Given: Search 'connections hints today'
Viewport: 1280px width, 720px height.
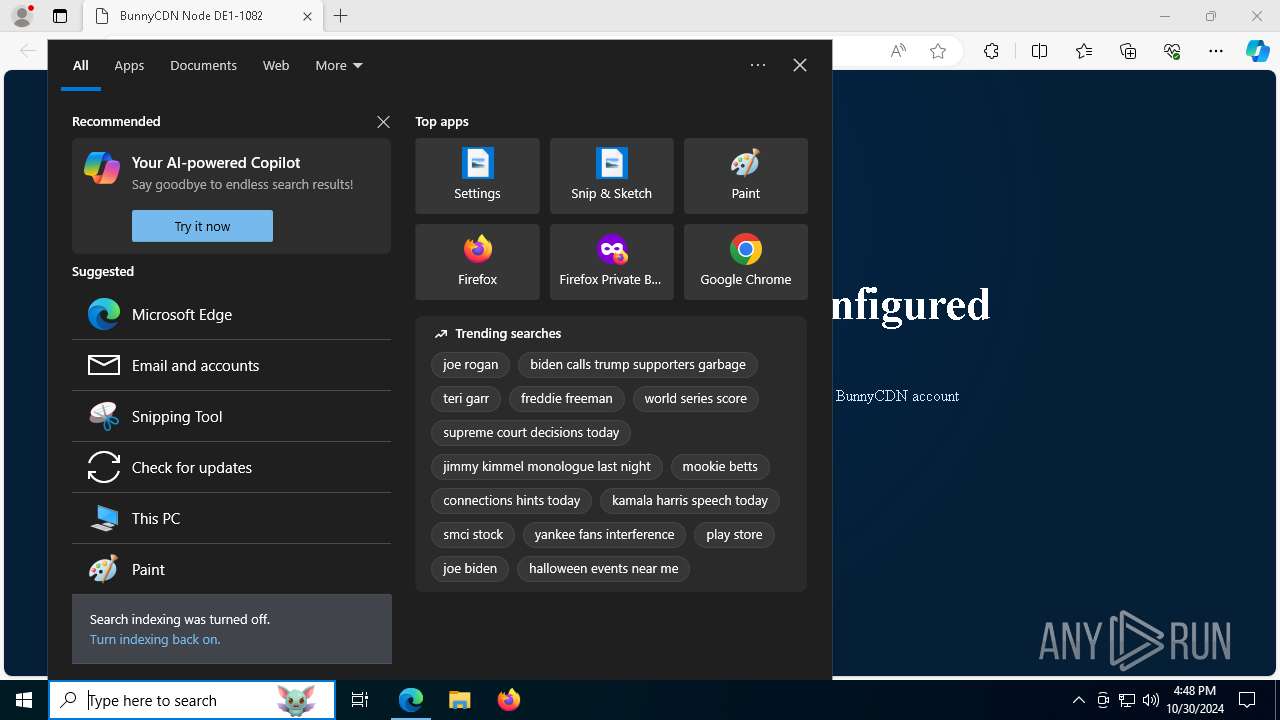Looking at the screenshot, I should [x=512, y=501].
